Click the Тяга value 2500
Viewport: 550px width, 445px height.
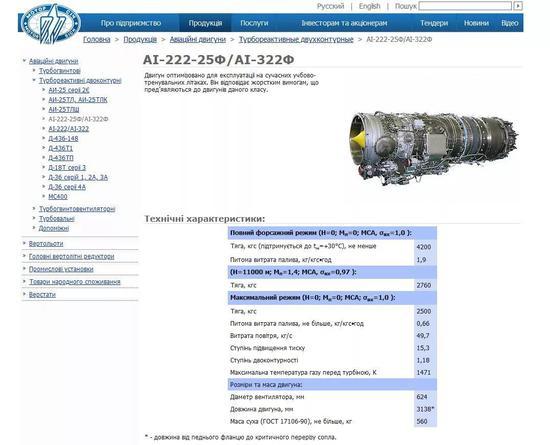pyautogui.click(x=424, y=311)
